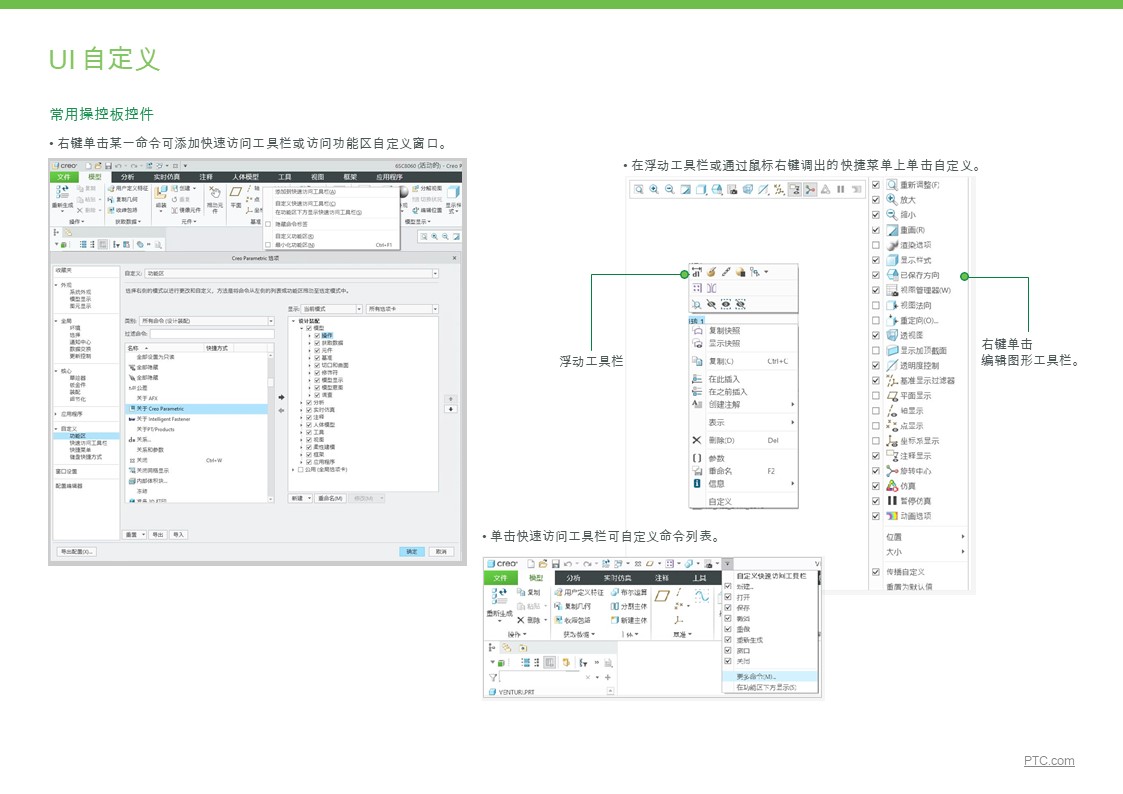Click 取消 button in options dialog
Image resolution: width=1123 pixels, height=794 pixels.
441,552
